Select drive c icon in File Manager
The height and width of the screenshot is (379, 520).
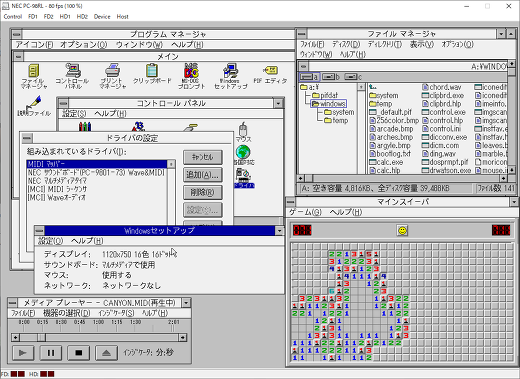(353, 77)
